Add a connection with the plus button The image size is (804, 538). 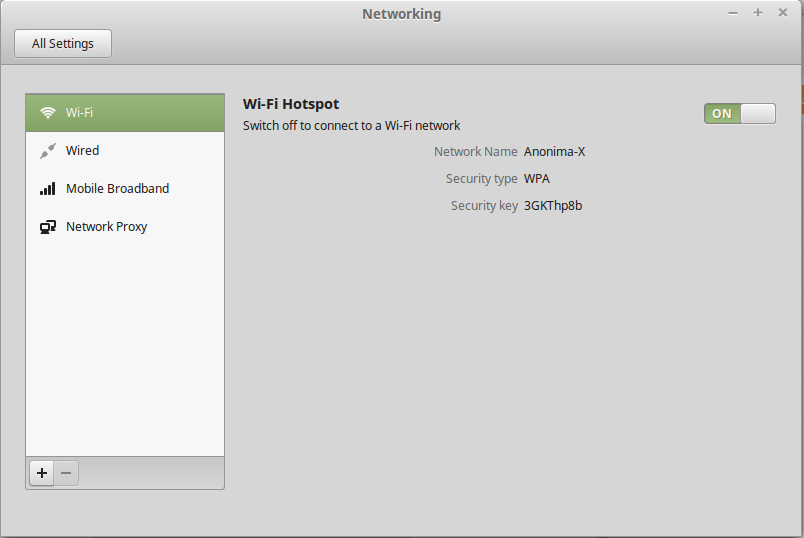(41, 473)
